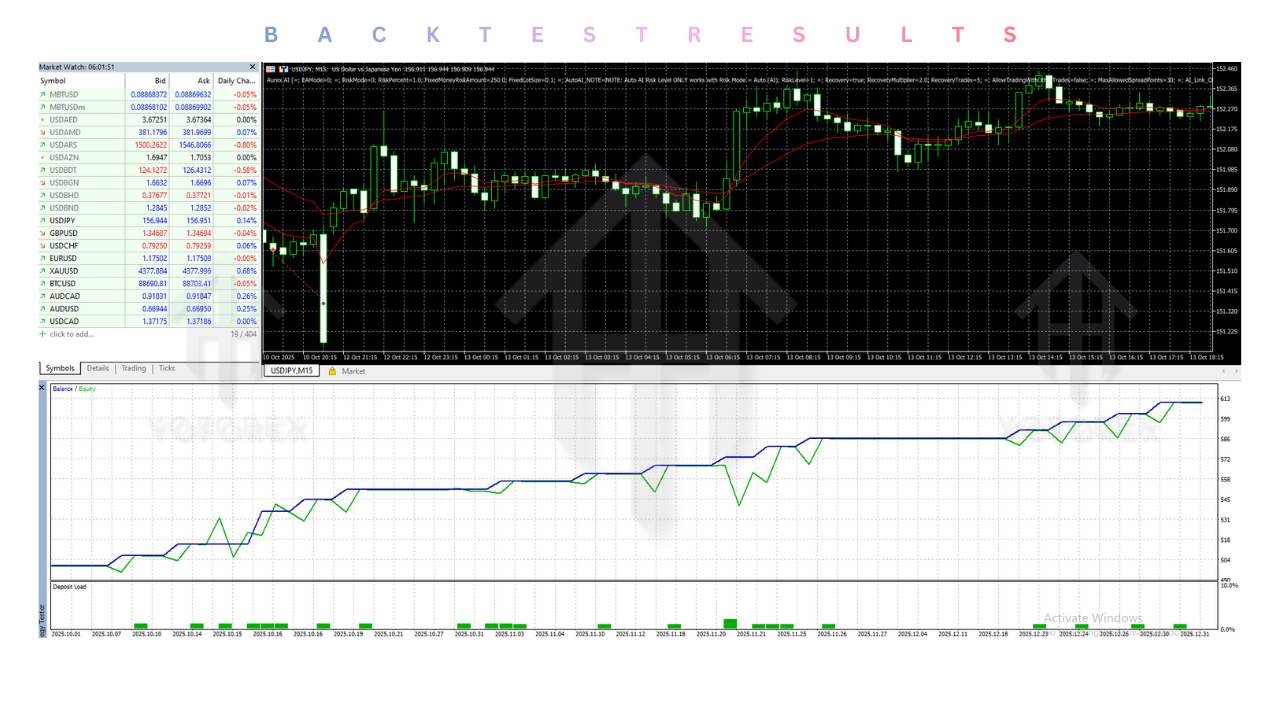Switch to the Ticks tab

pos(167,369)
